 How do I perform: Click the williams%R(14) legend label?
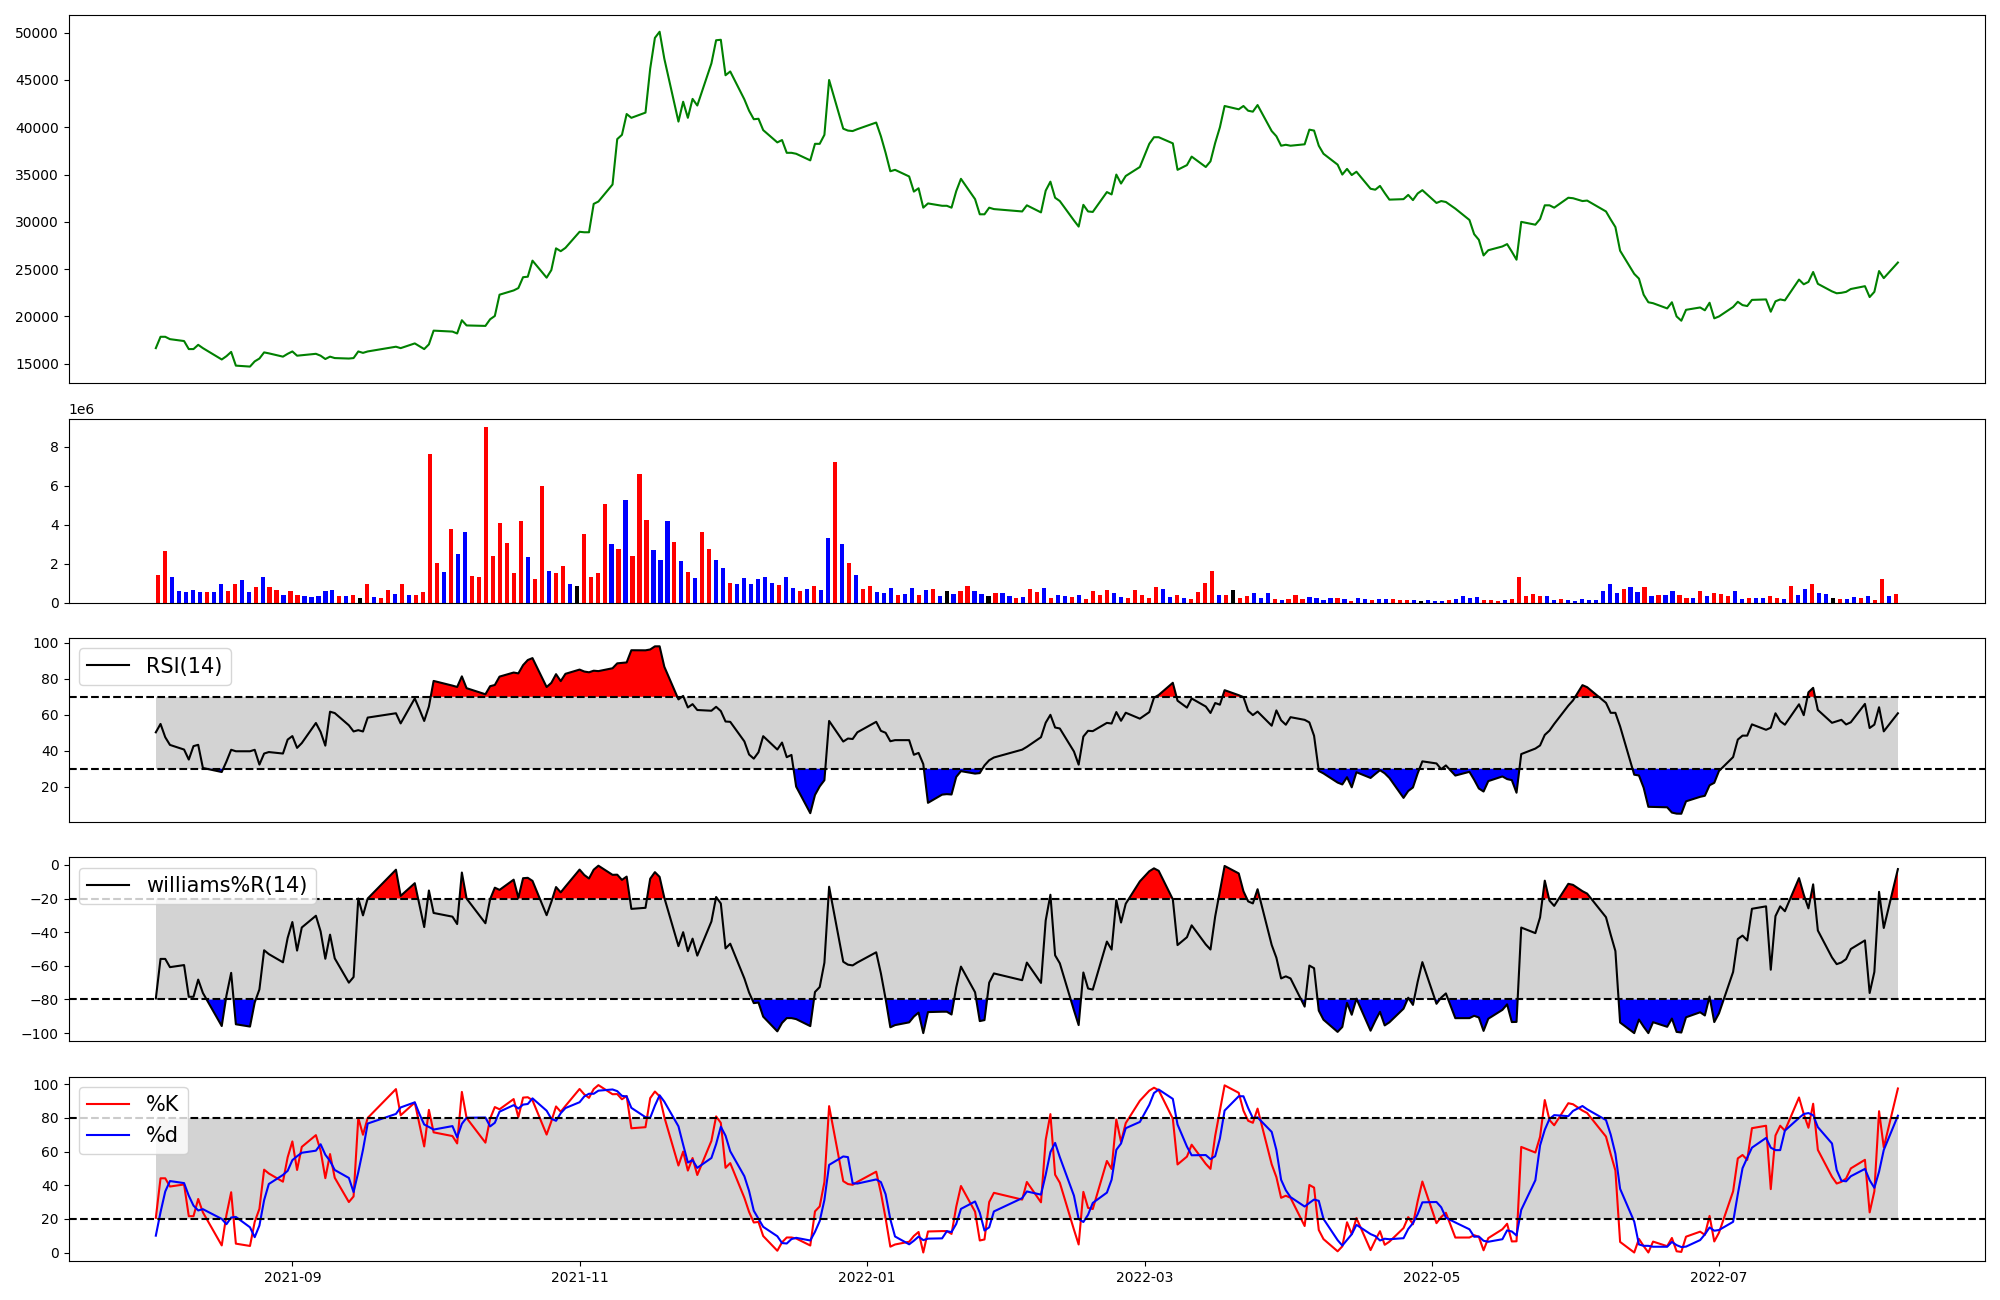227,885
